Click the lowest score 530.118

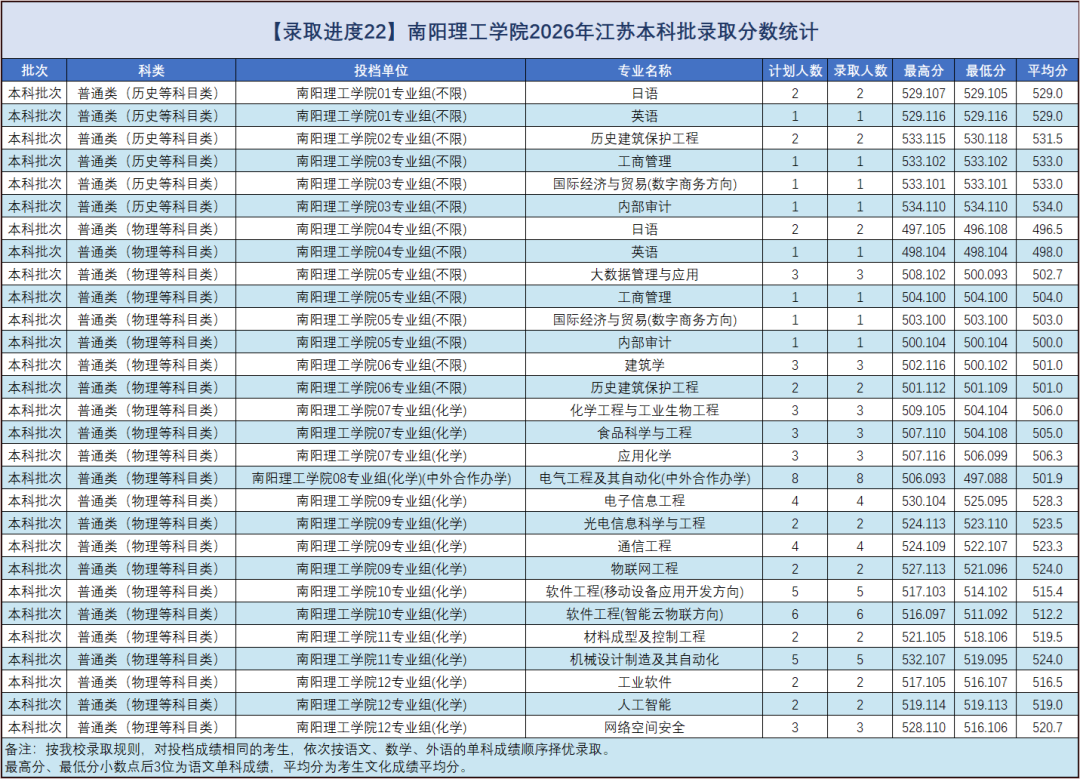986,138
